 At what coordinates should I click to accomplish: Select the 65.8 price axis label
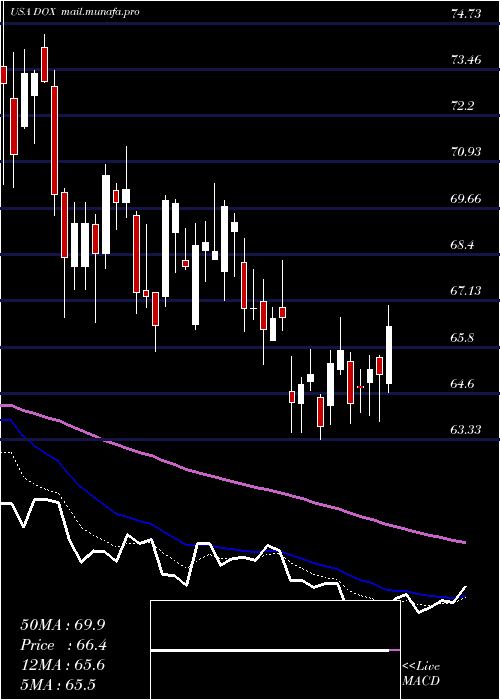(464, 337)
